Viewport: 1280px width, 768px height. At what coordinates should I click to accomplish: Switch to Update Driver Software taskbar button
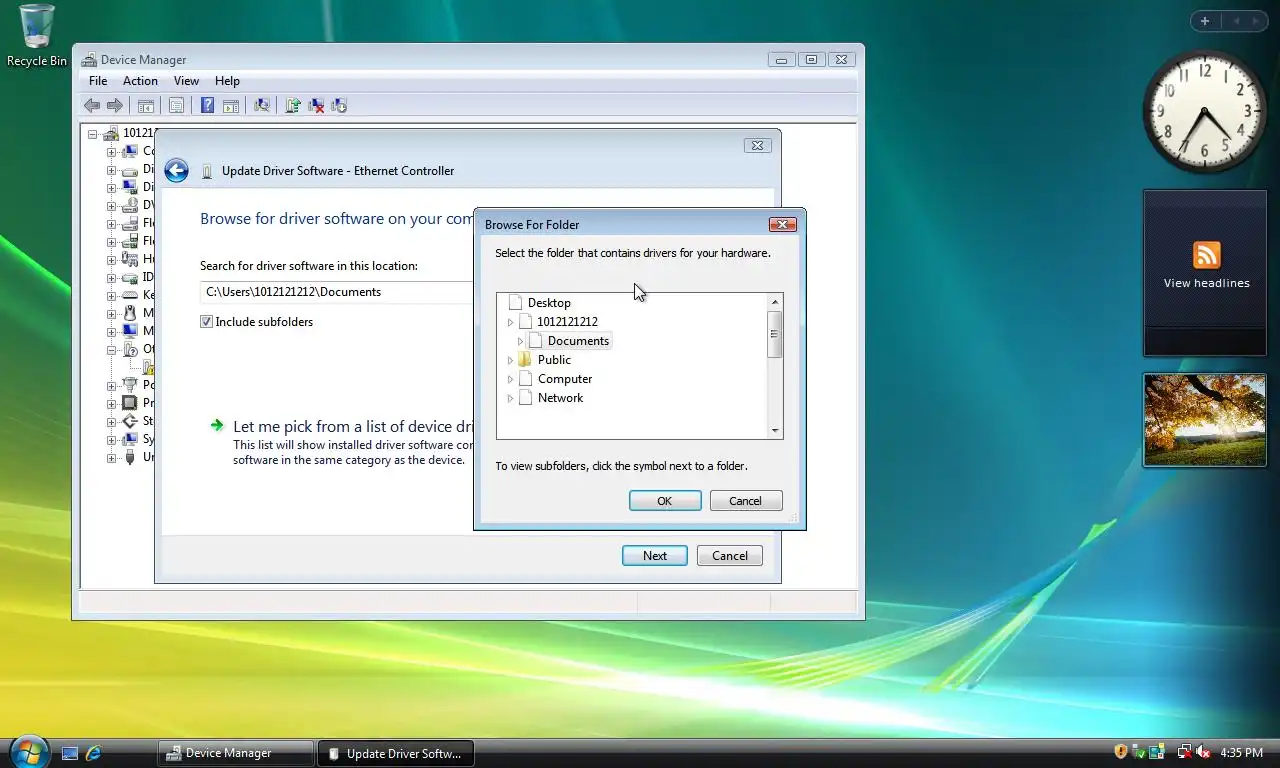click(x=396, y=753)
